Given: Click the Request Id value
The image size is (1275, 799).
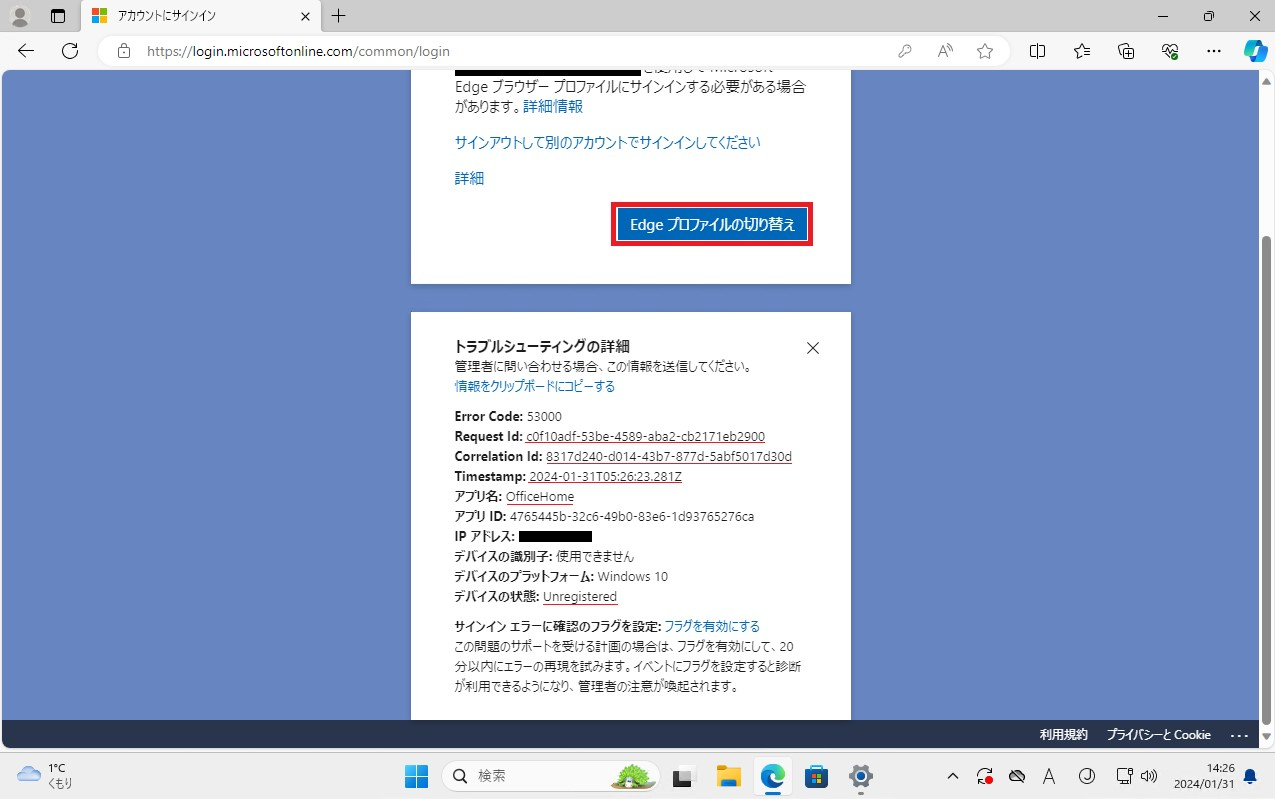Looking at the screenshot, I should tap(645, 436).
